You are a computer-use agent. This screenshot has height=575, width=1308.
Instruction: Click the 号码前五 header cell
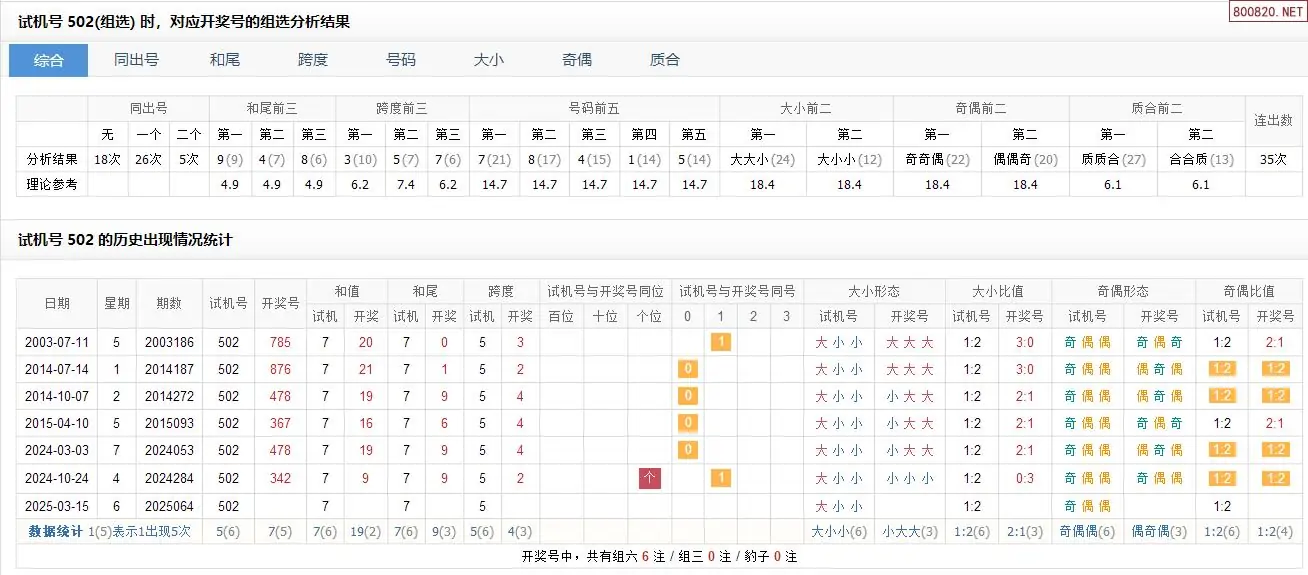594,108
